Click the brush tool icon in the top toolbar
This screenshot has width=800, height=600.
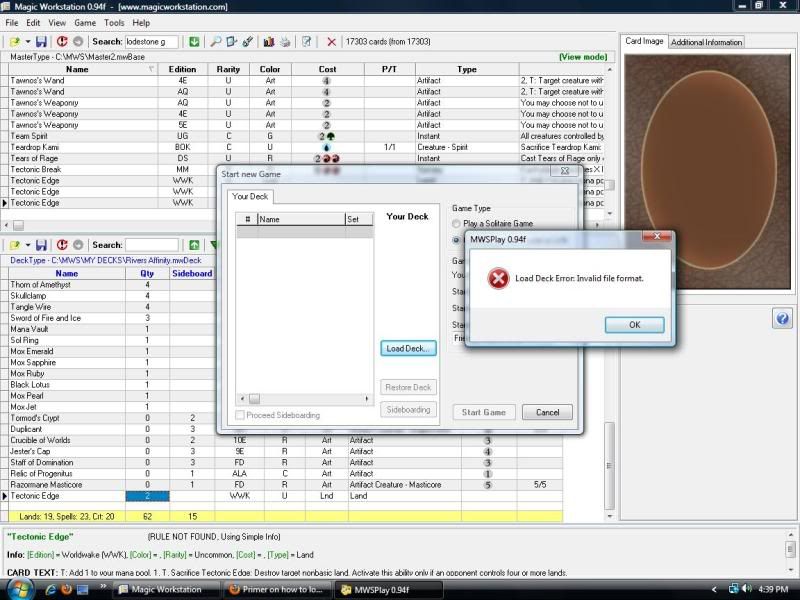(248, 42)
